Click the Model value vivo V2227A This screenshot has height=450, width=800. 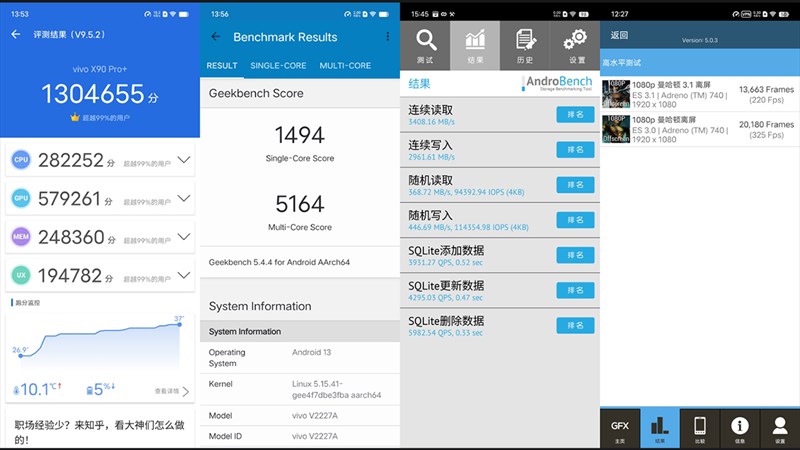(315, 415)
